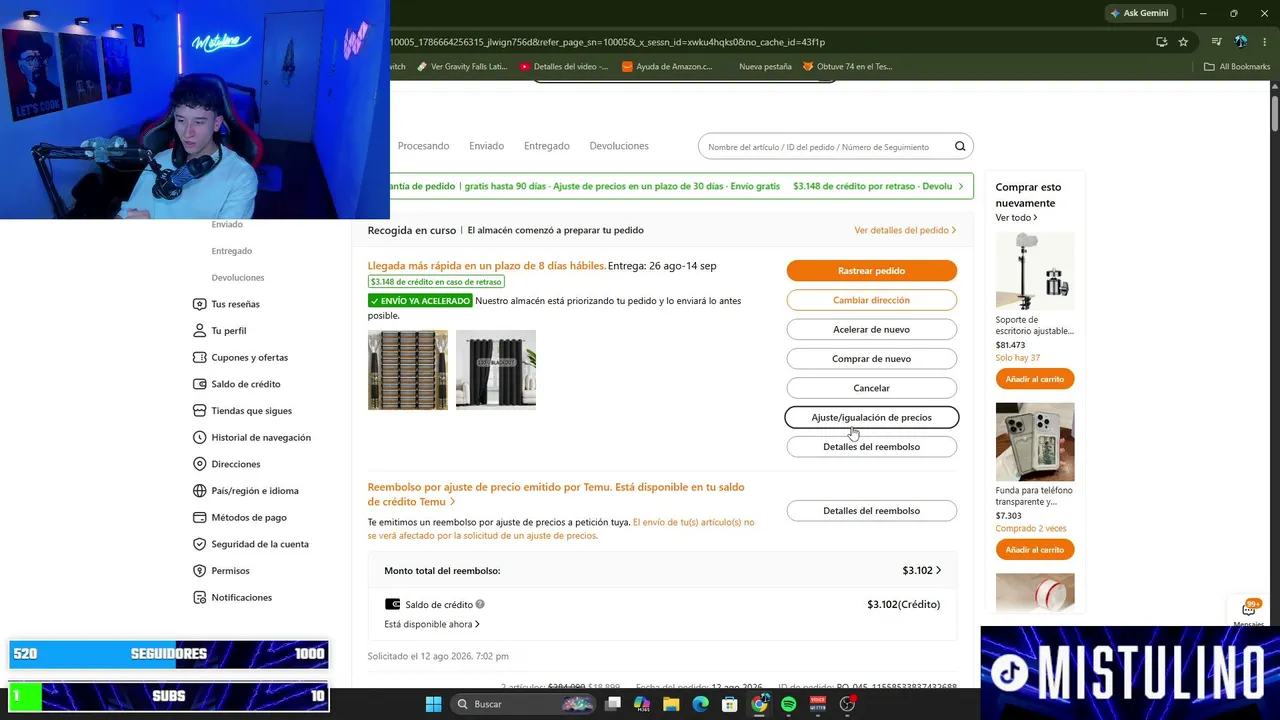
Task: Open the Reembolso por ajuste de precio link
Action: [x=556, y=494]
